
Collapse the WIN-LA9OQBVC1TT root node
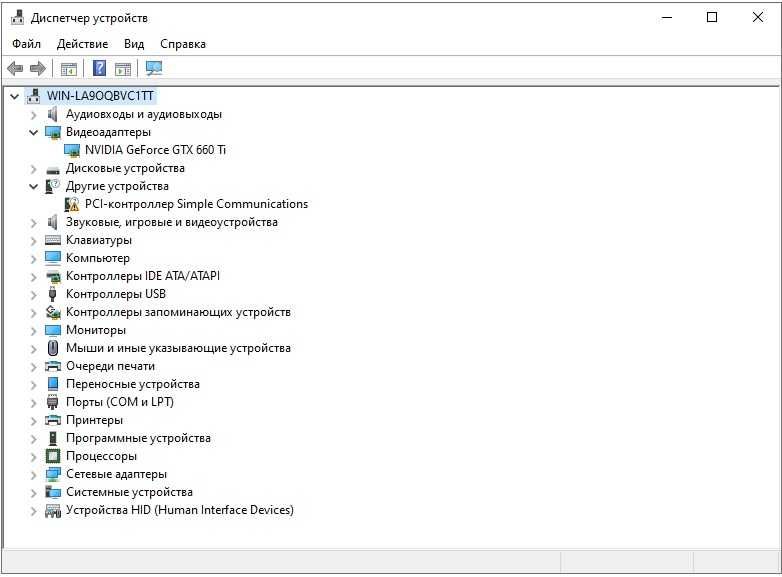coord(14,96)
